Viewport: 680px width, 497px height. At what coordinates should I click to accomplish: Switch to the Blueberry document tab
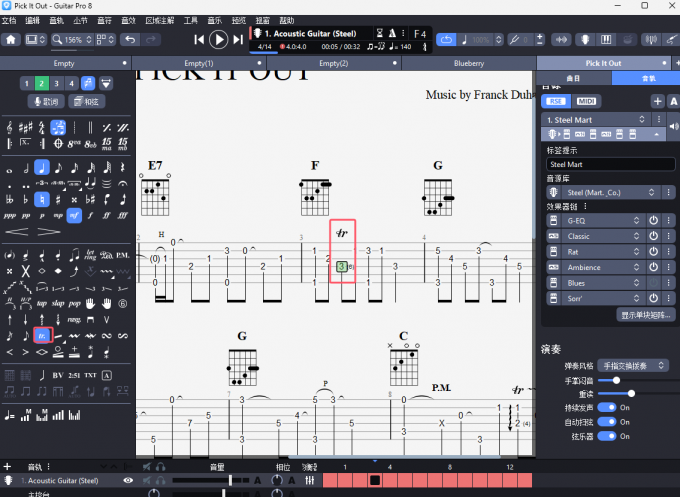coord(469,63)
